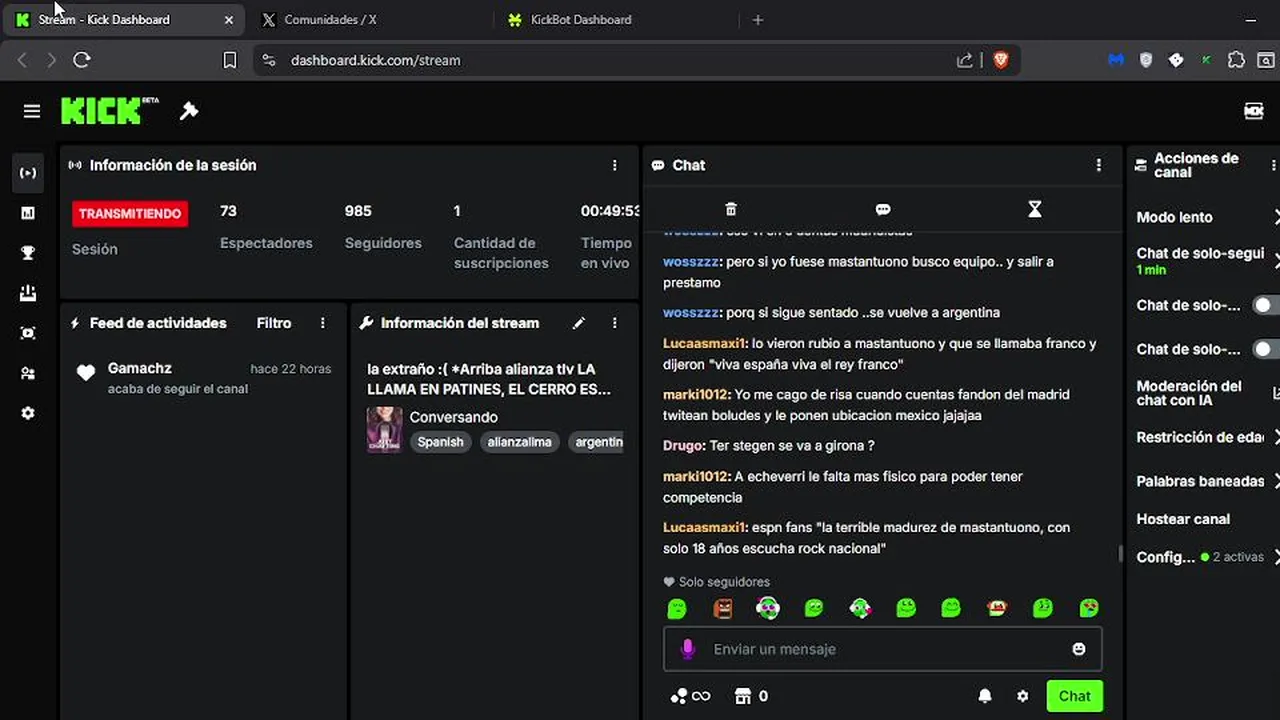This screenshot has height=720, width=1280.
Task: Open Feed de actividades three-dot menu
Action: 322,323
